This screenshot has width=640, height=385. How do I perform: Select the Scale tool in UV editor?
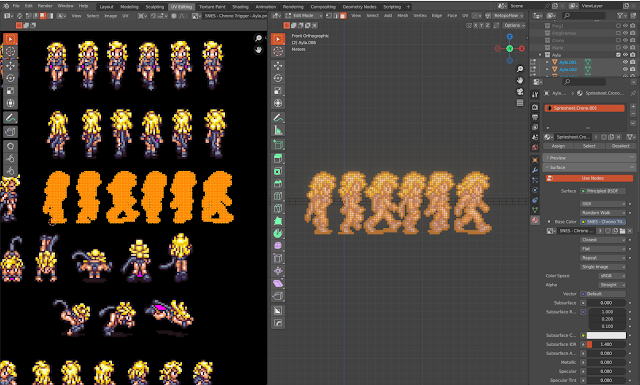(10, 91)
